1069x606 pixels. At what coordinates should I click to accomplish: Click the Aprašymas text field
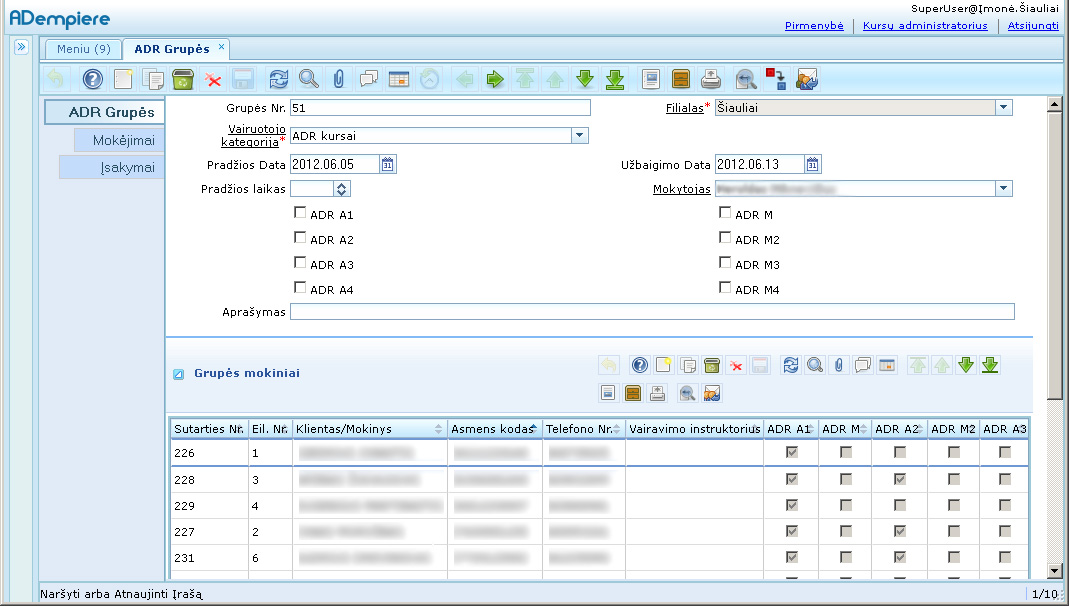point(652,312)
